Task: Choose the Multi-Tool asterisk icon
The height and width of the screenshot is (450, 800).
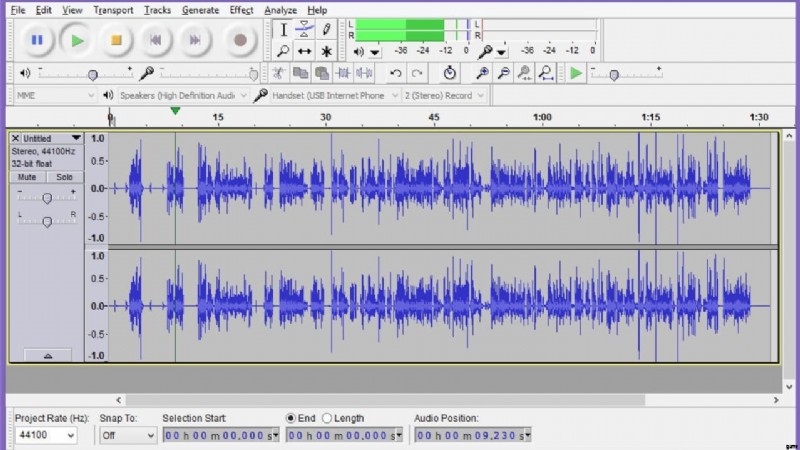Action: [326, 51]
